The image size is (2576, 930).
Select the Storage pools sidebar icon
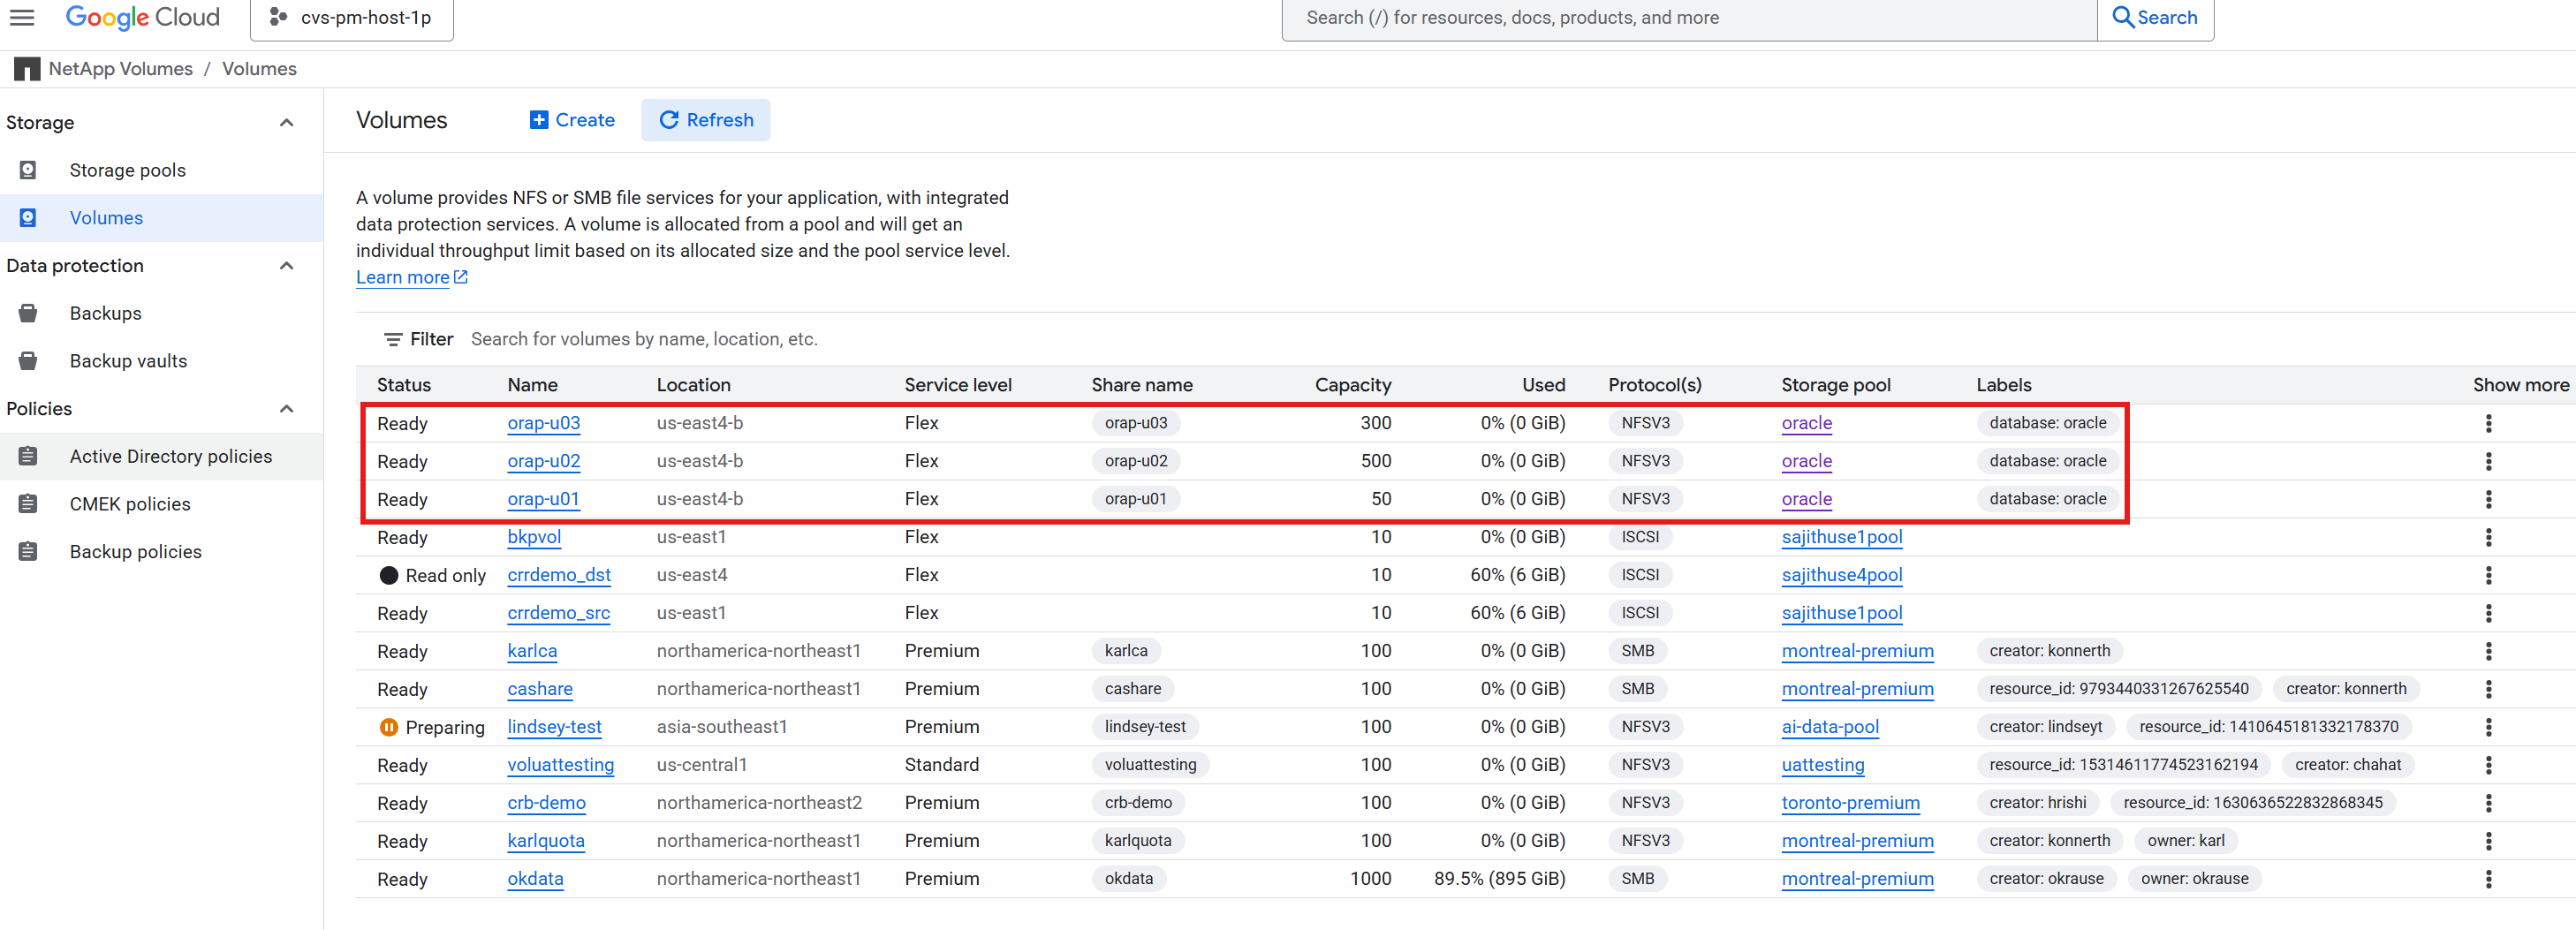pyautogui.click(x=27, y=170)
